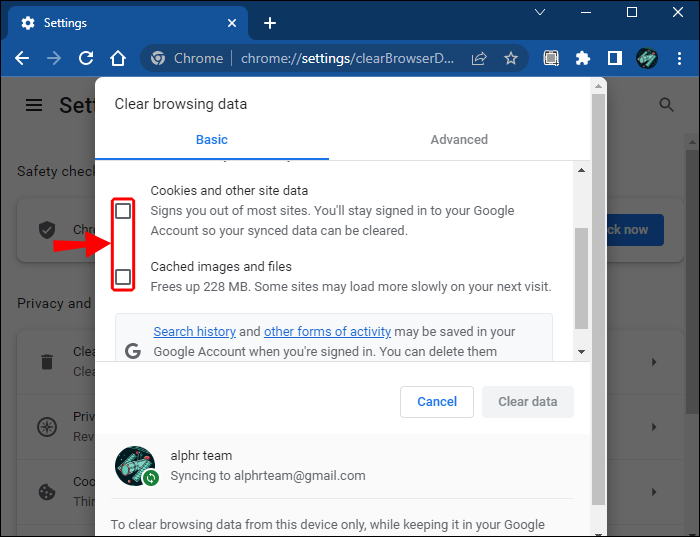Viewport: 700px width, 537px height.
Task: Check Cached images and files
Action: click(x=123, y=277)
